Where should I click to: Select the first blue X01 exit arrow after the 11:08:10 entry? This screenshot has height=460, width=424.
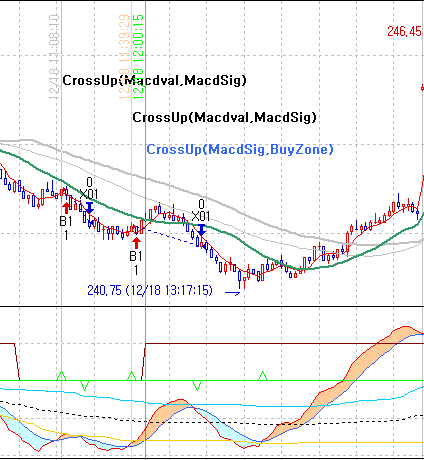coord(89,207)
